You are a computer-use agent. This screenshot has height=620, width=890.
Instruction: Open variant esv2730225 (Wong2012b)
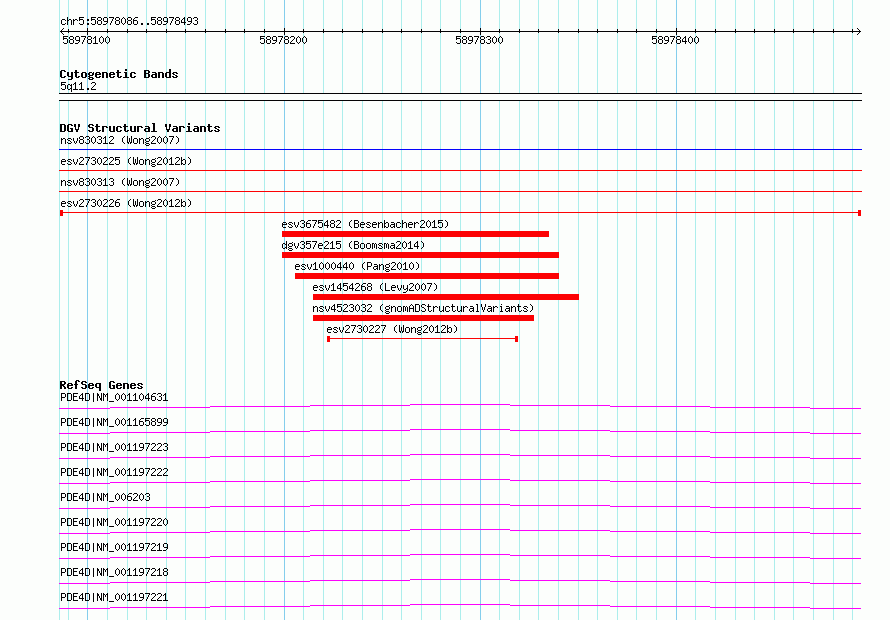tap(126, 161)
